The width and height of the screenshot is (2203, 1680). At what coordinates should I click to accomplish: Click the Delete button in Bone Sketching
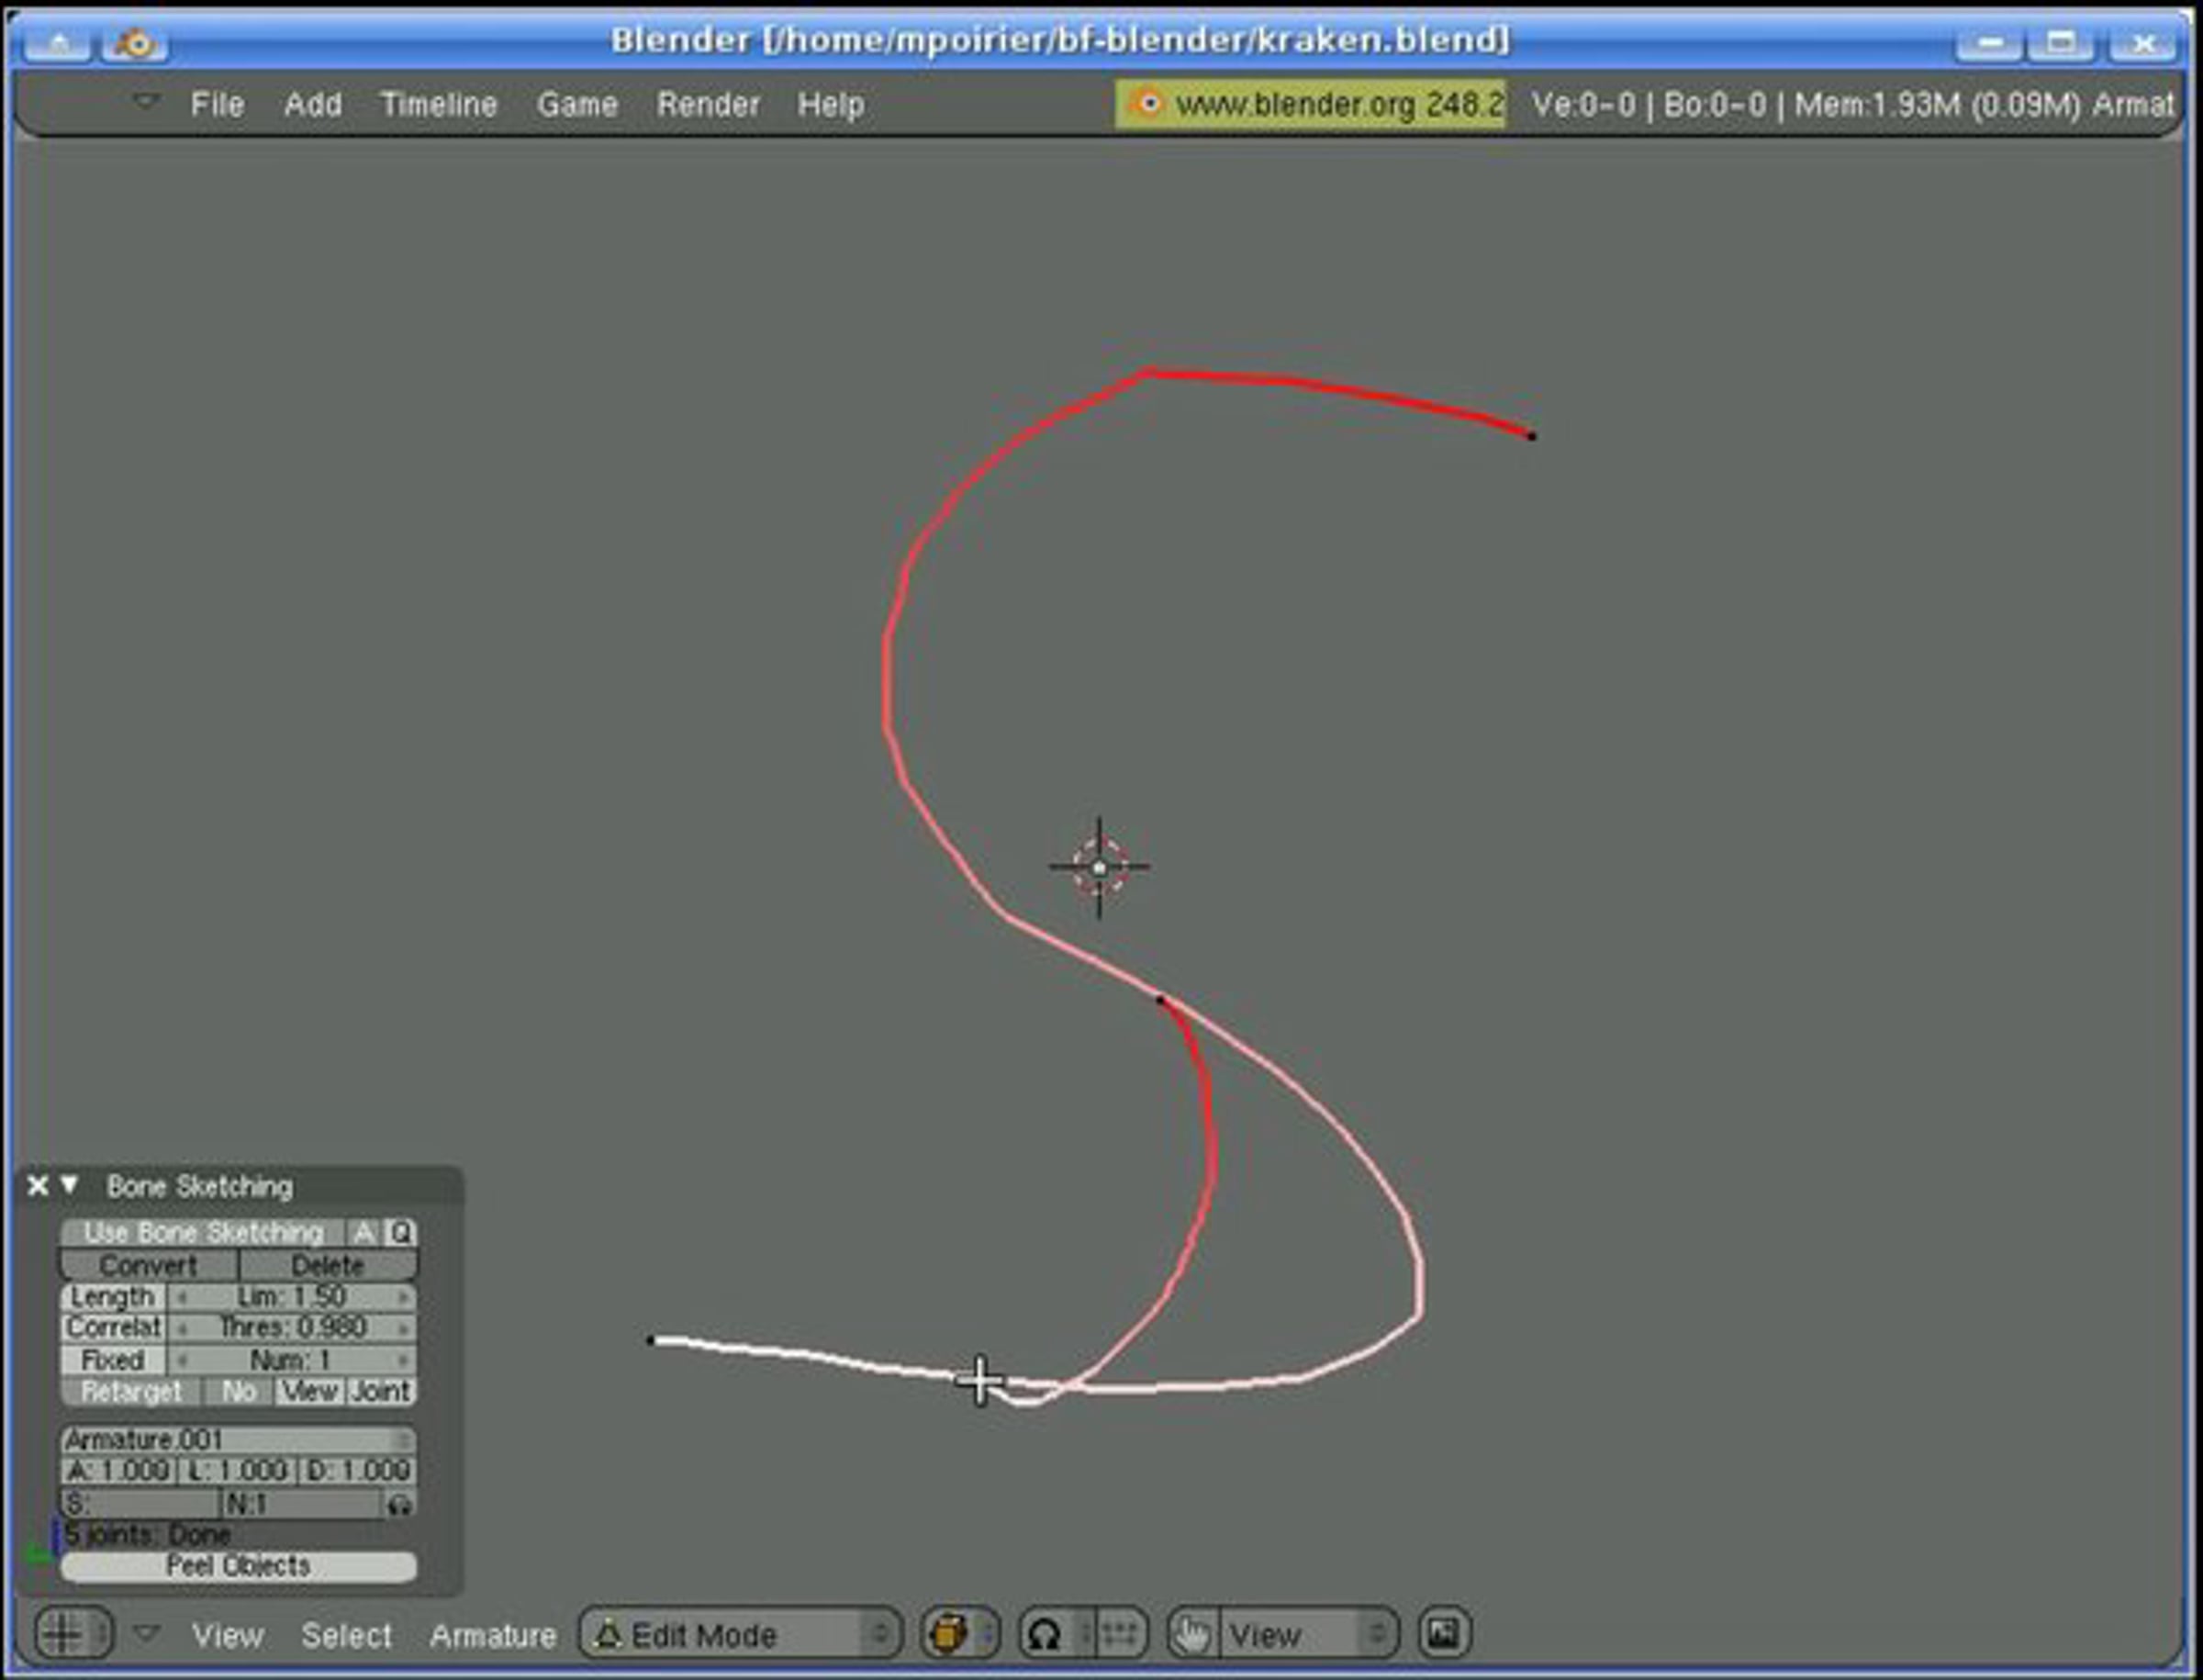tap(328, 1265)
